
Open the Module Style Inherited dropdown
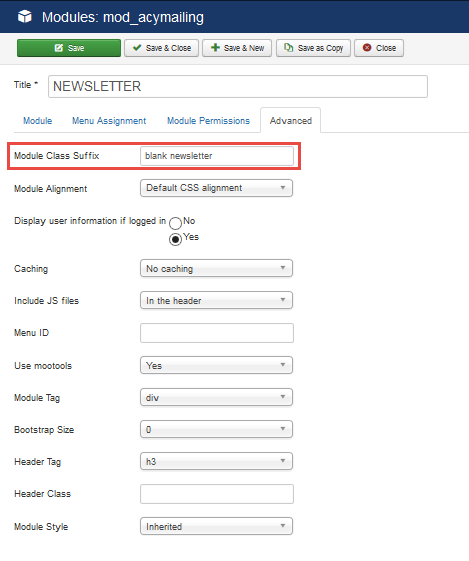pyautogui.click(x=216, y=526)
